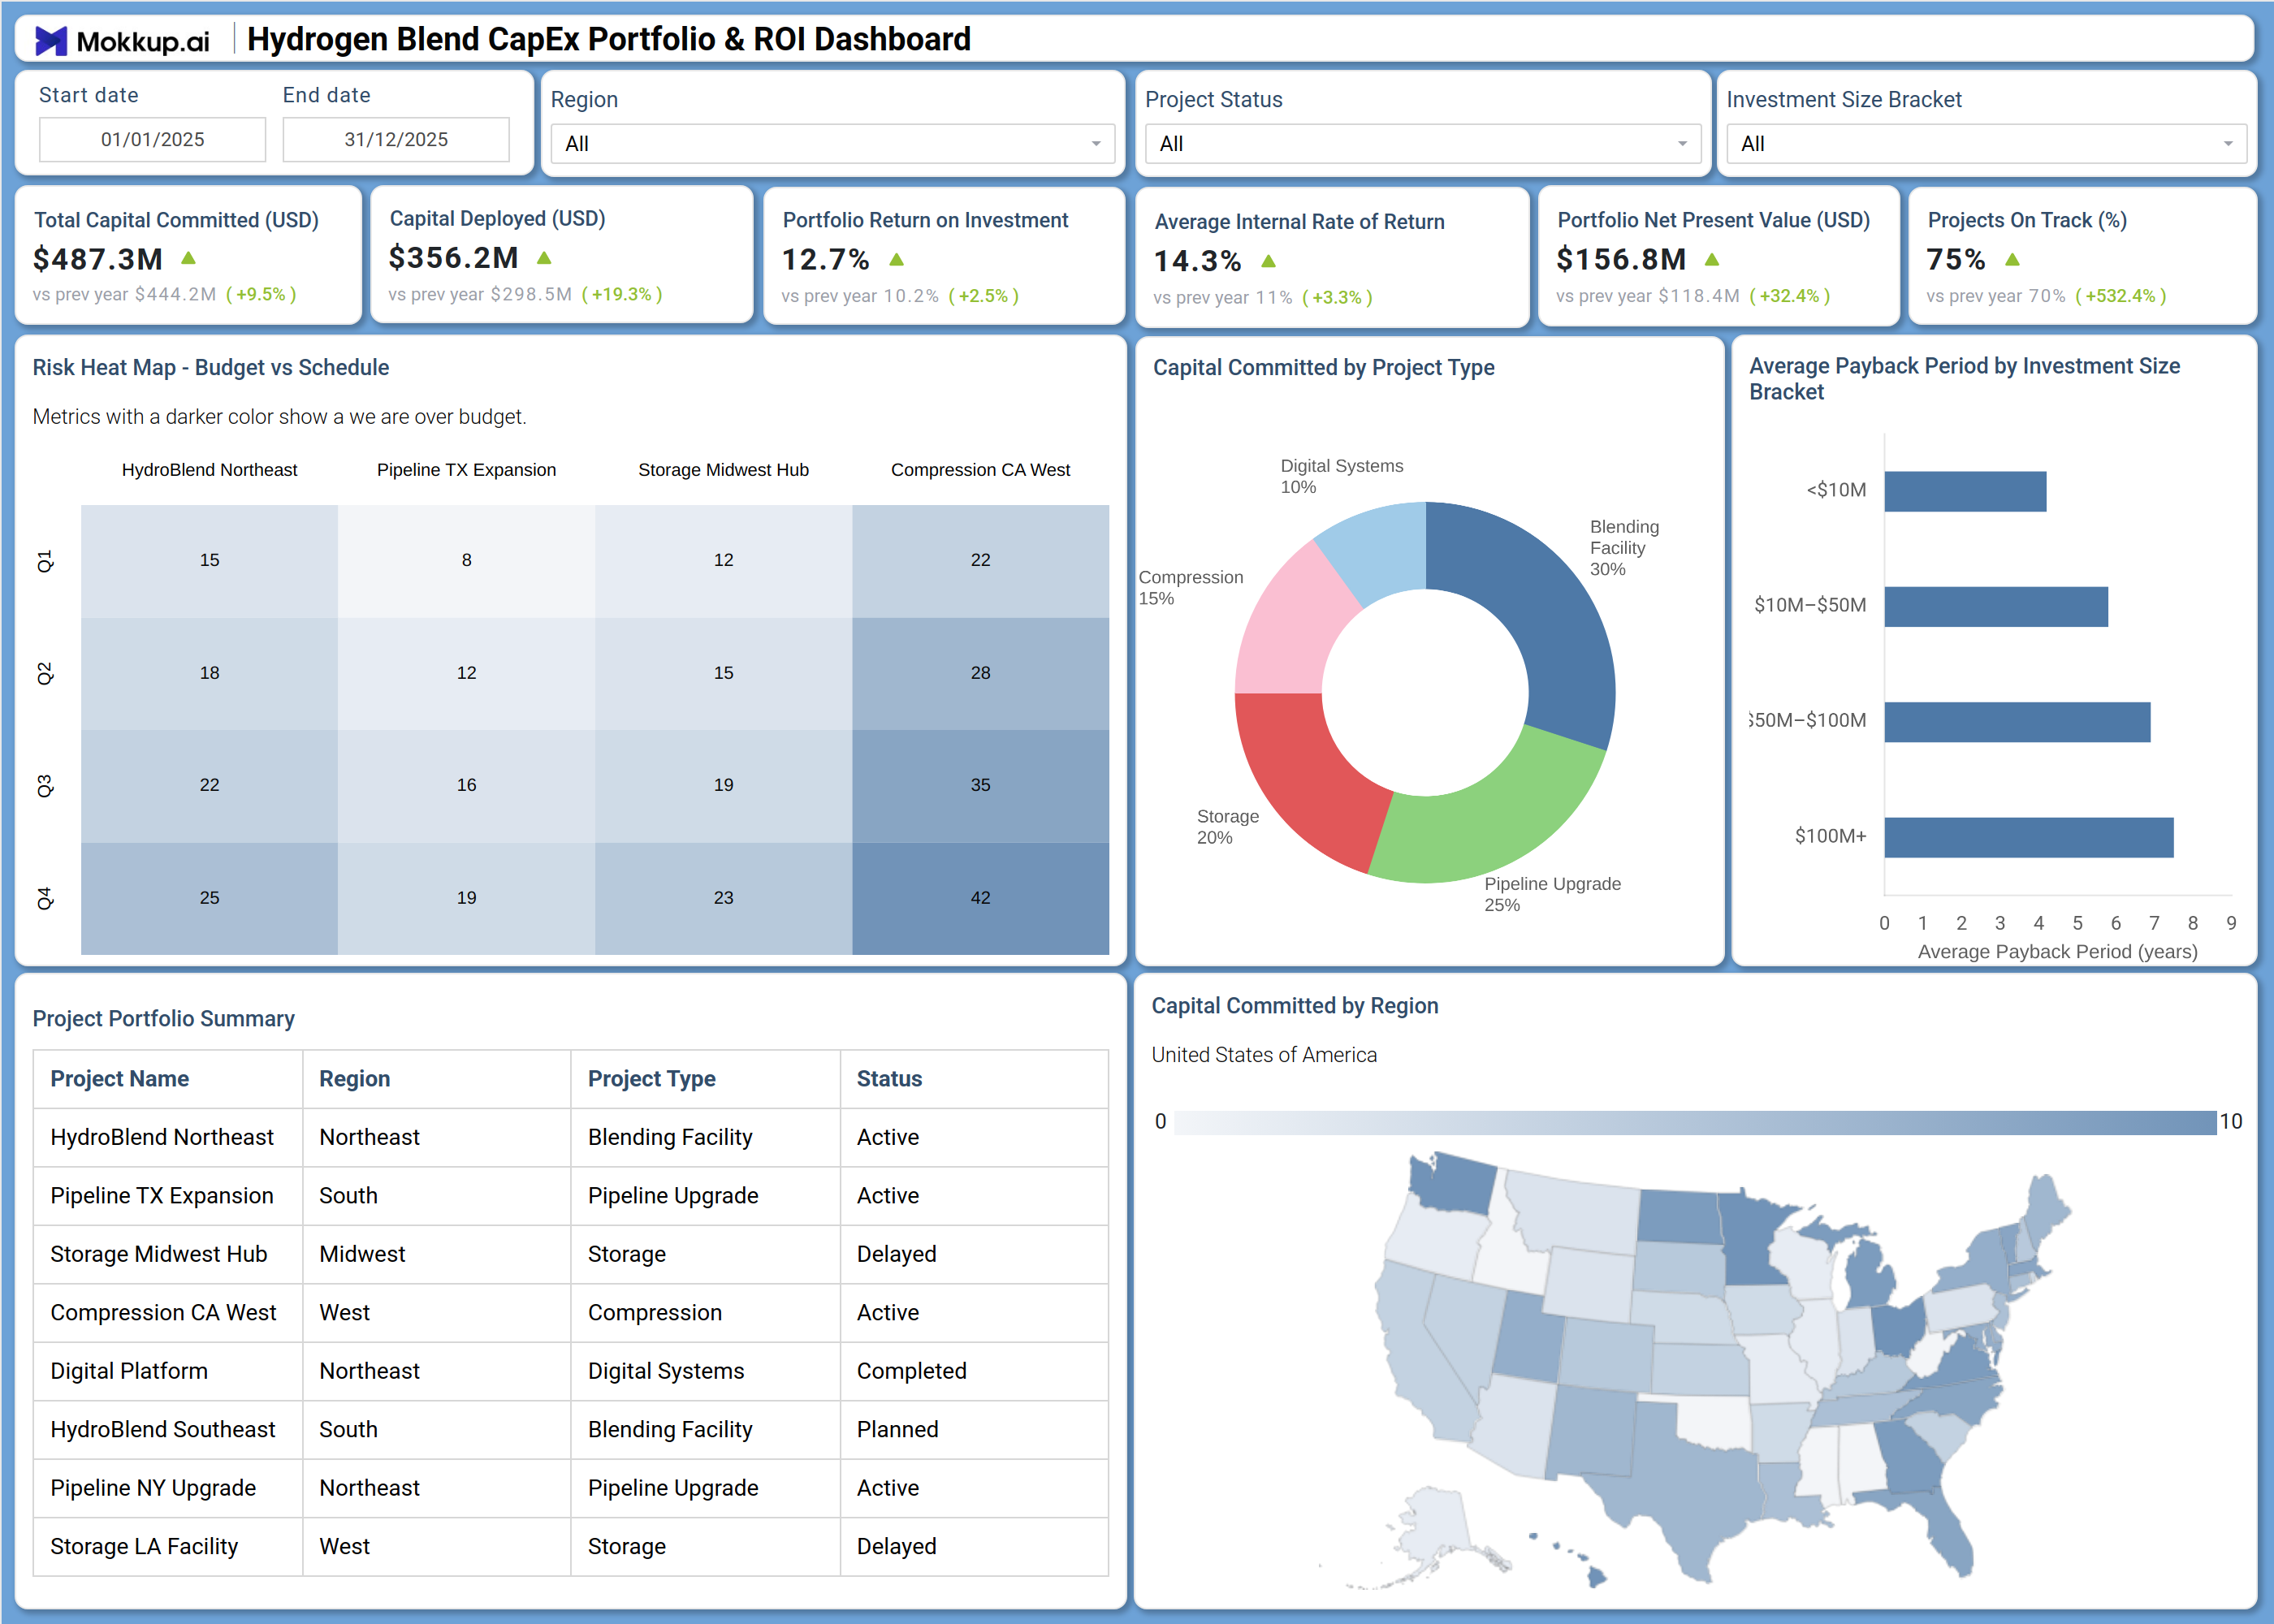The height and width of the screenshot is (1624, 2274).
Task: Click the <$10M payback bar
Action: (1965, 491)
